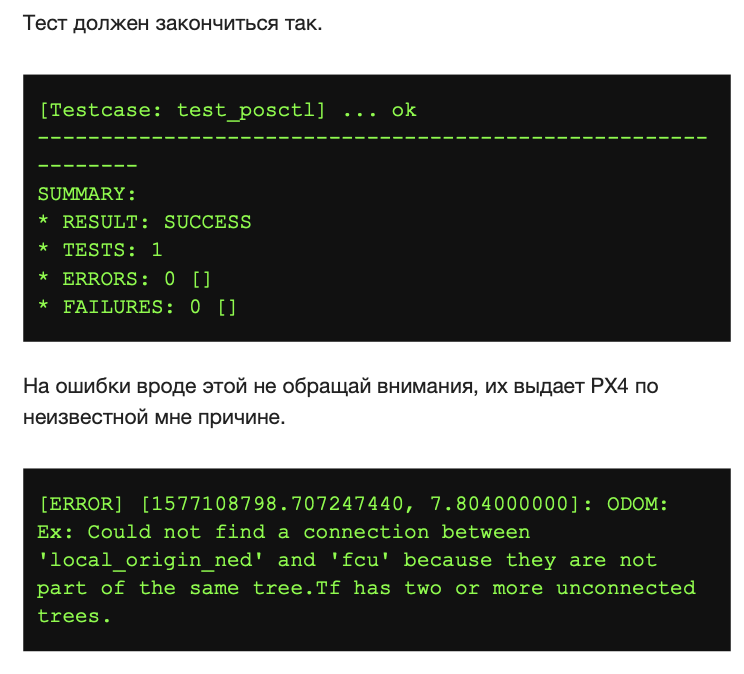Click the 'SUMMARY:' line in first code block
The image size is (744, 674).
click(87, 194)
